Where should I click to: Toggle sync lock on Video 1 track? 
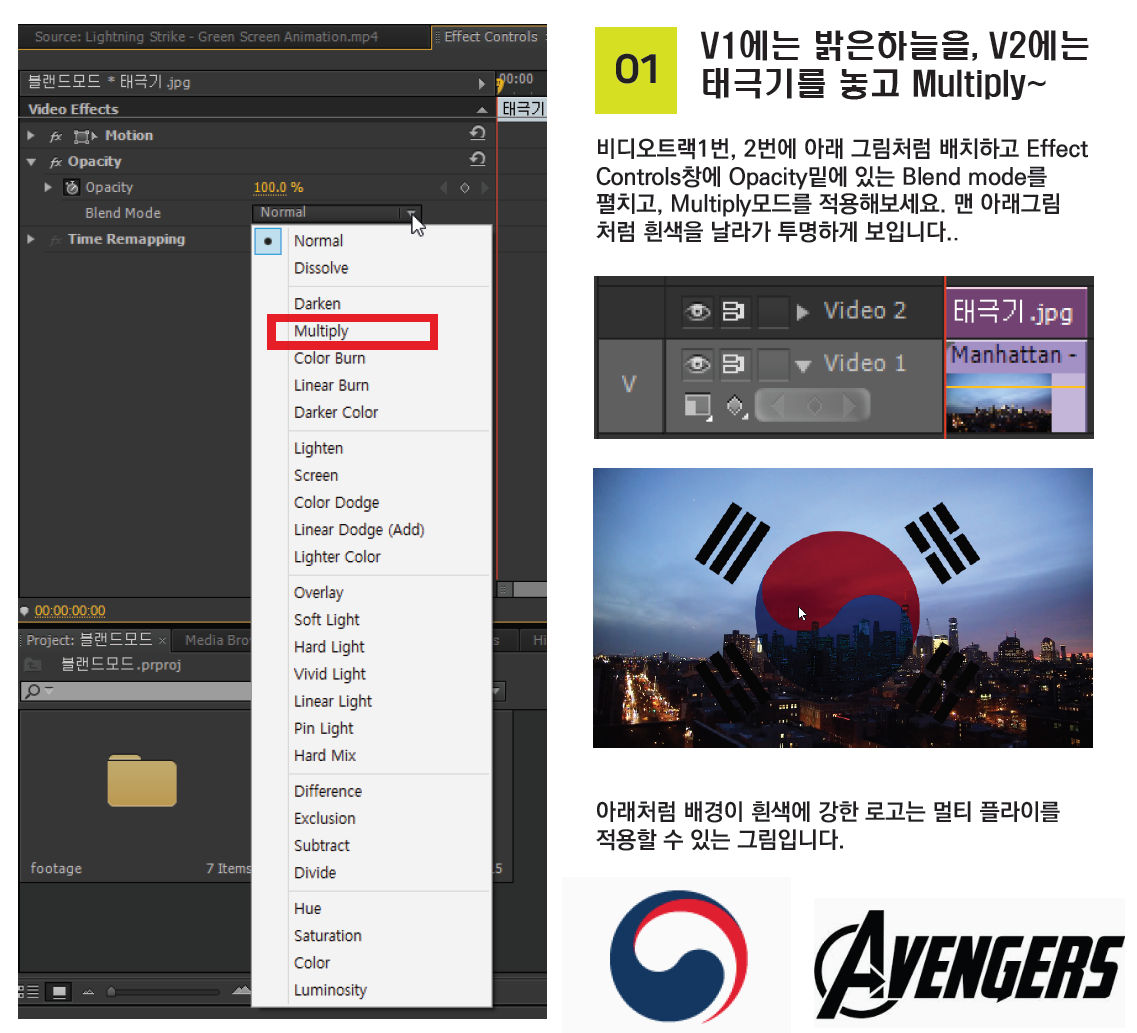pos(733,363)
